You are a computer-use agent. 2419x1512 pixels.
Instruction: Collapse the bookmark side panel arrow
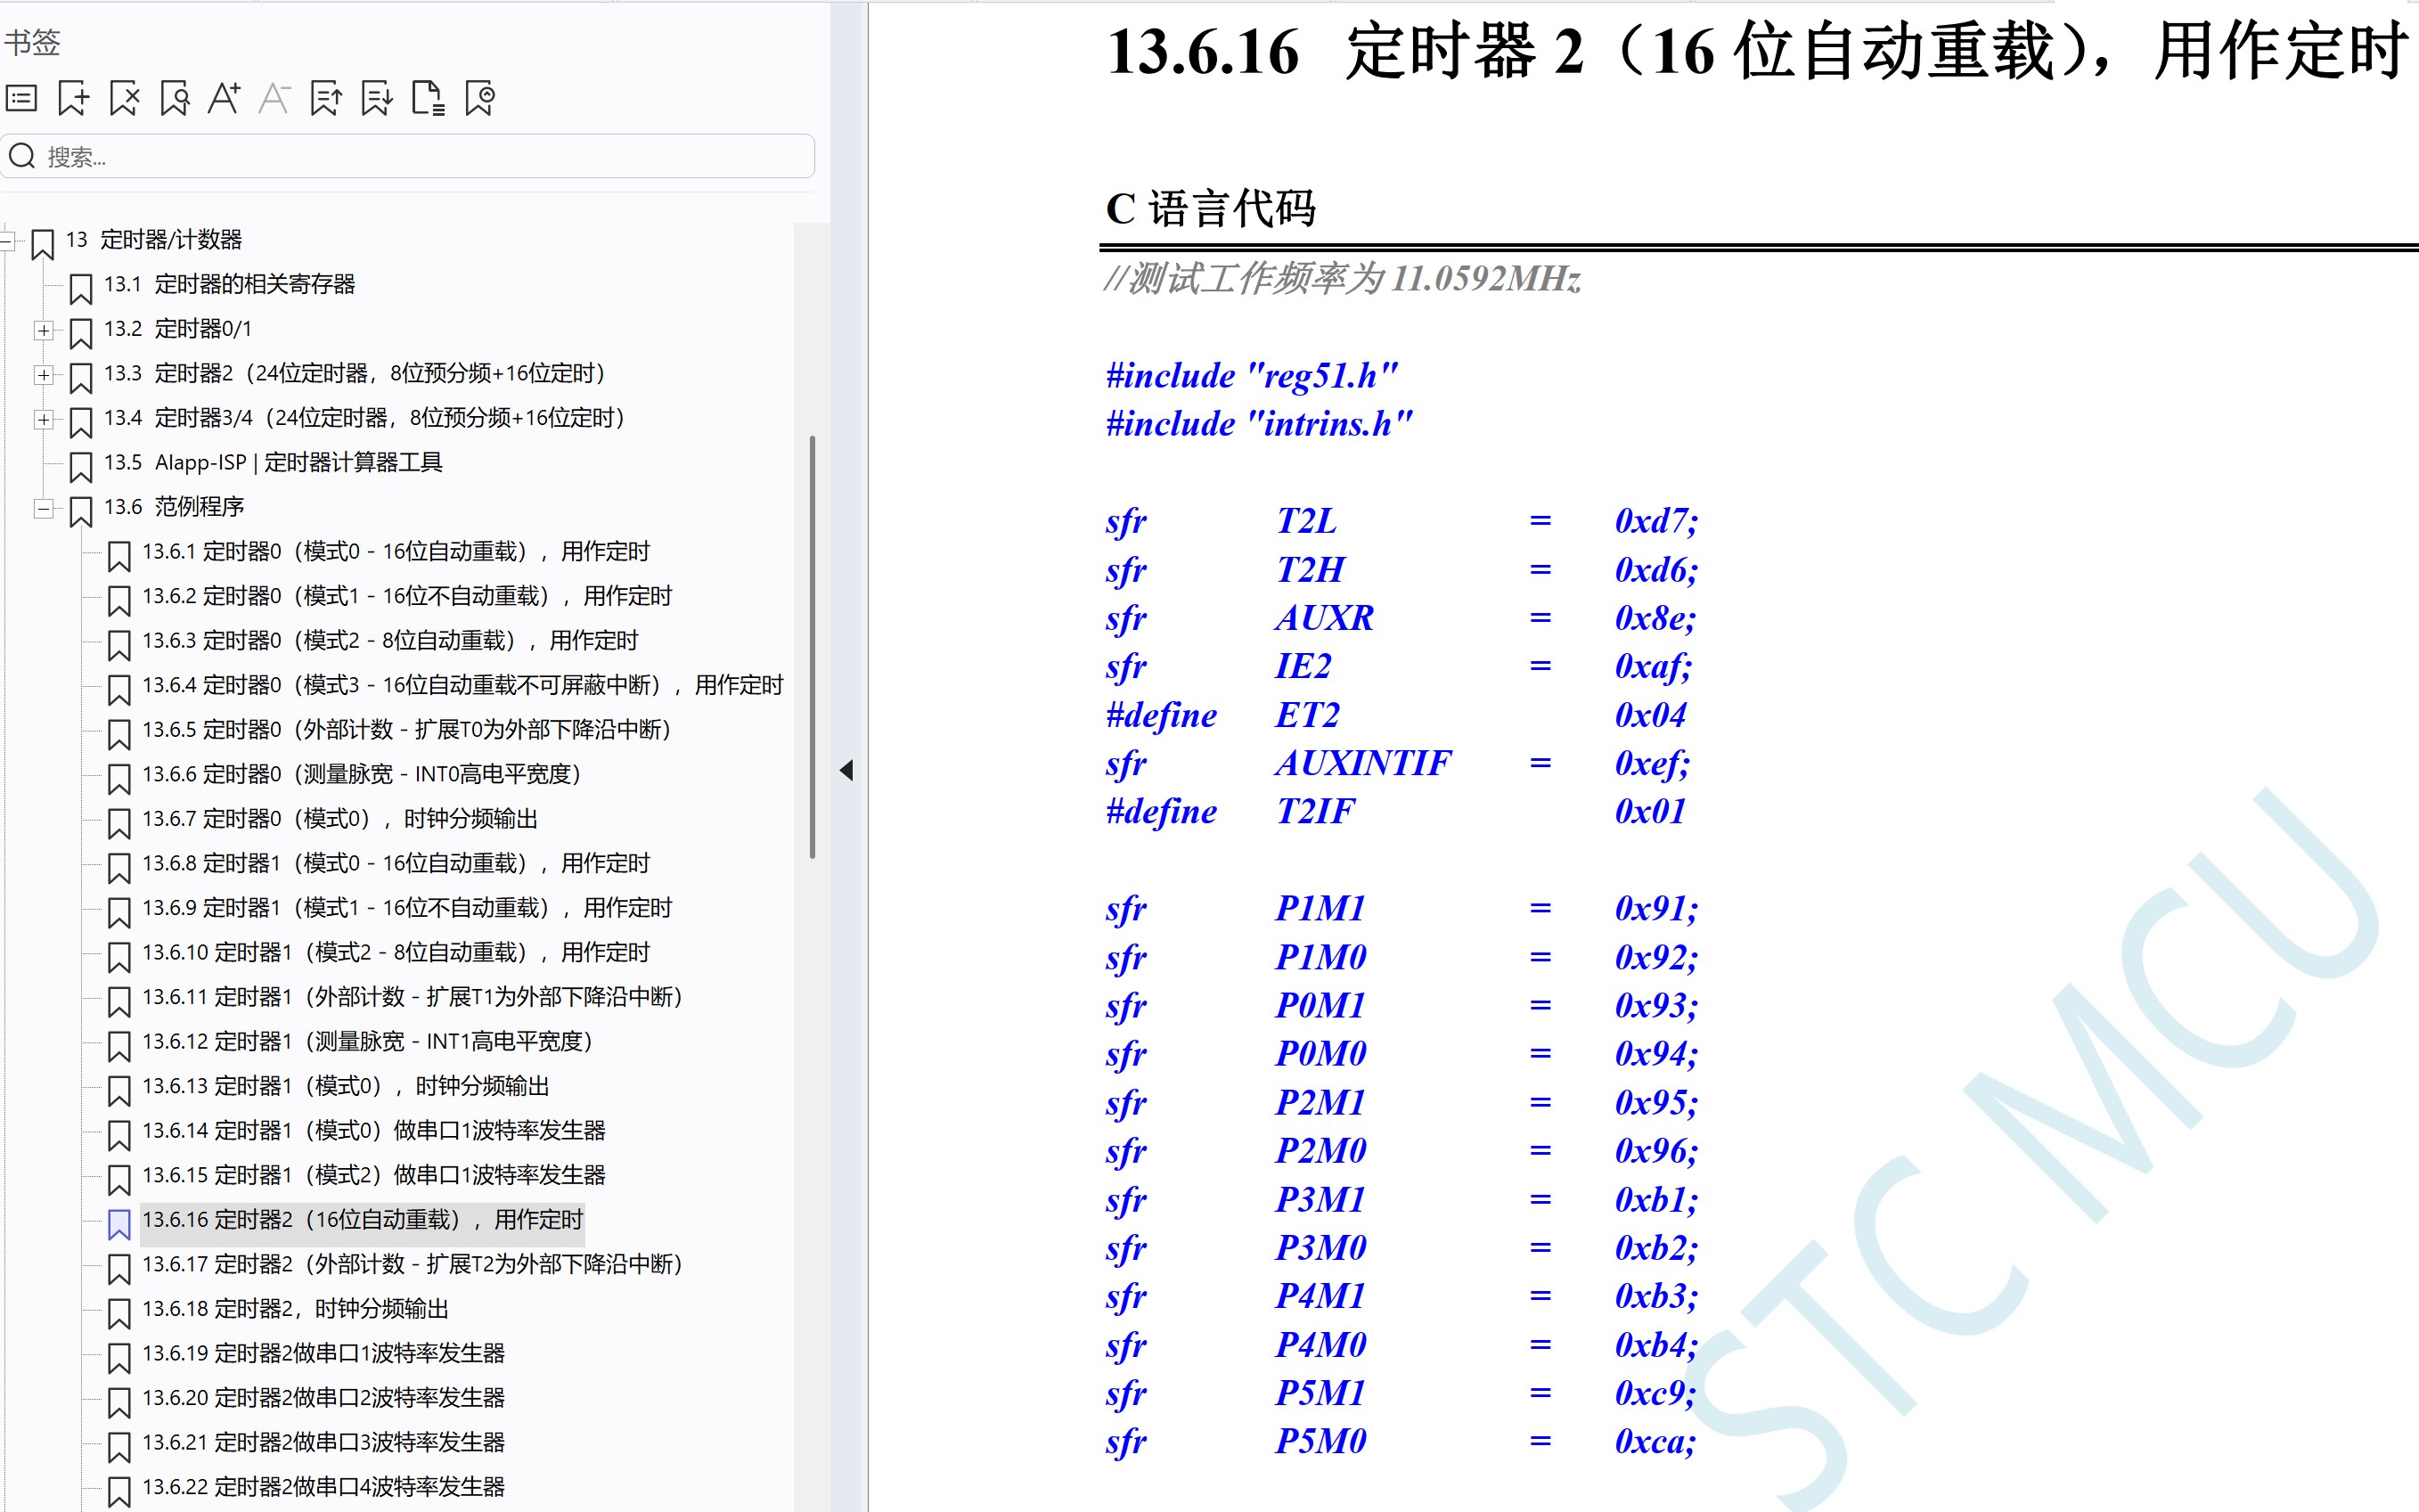click(x=847, y=770)
